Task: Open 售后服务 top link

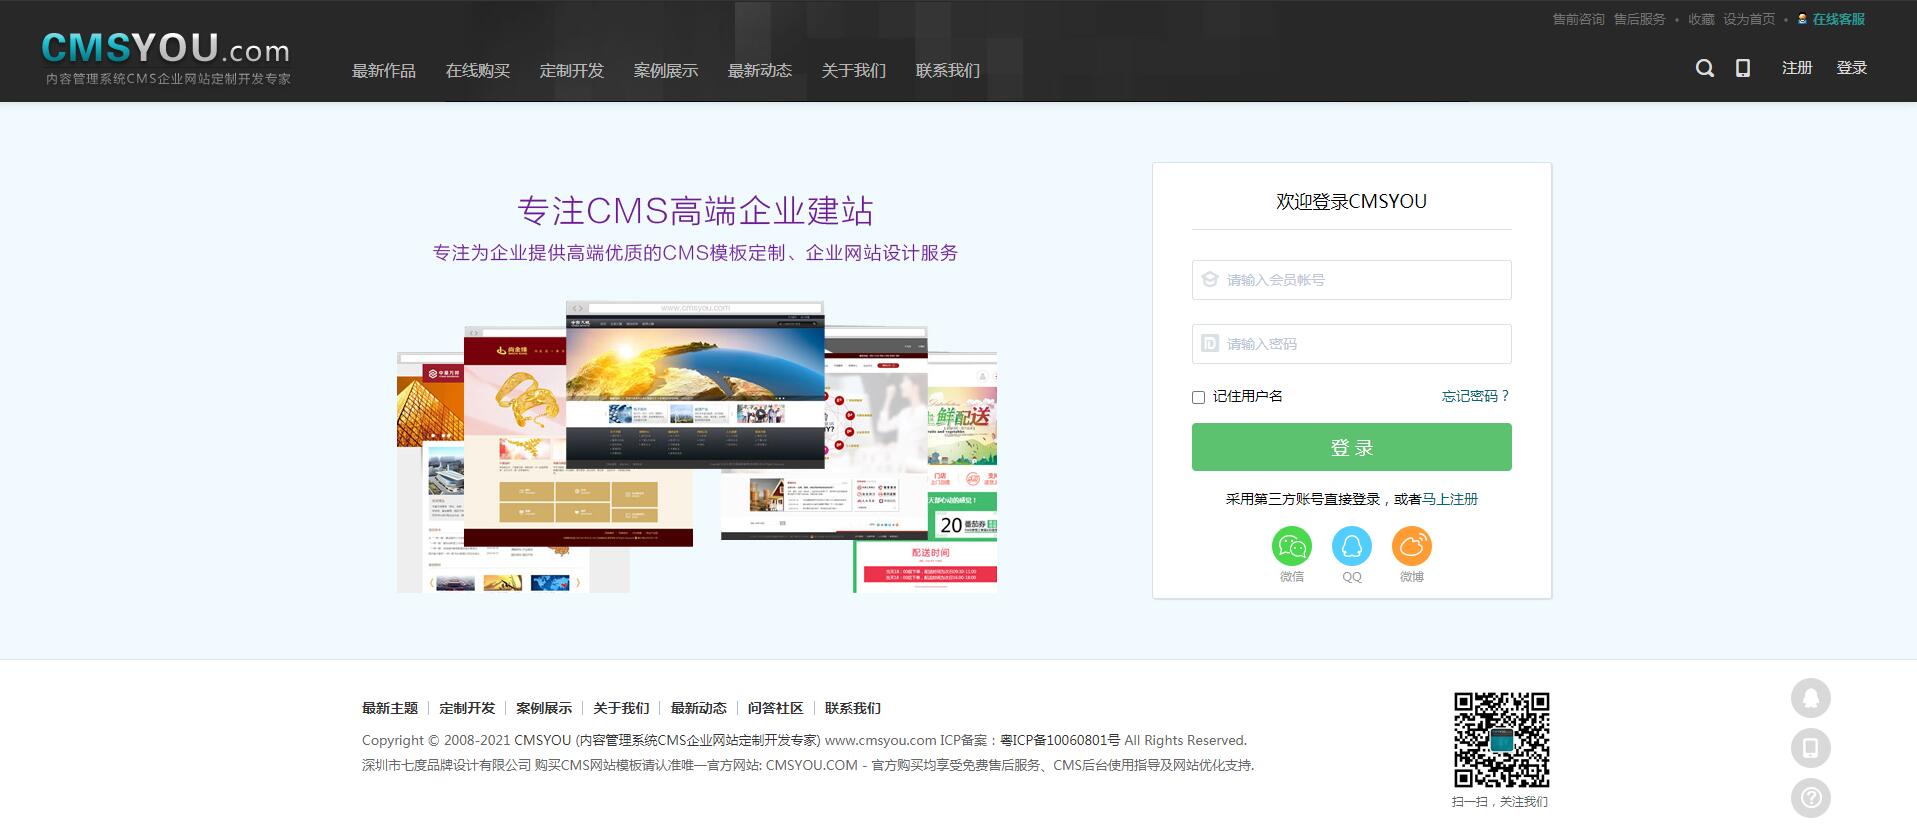Action: (1640, 19)
